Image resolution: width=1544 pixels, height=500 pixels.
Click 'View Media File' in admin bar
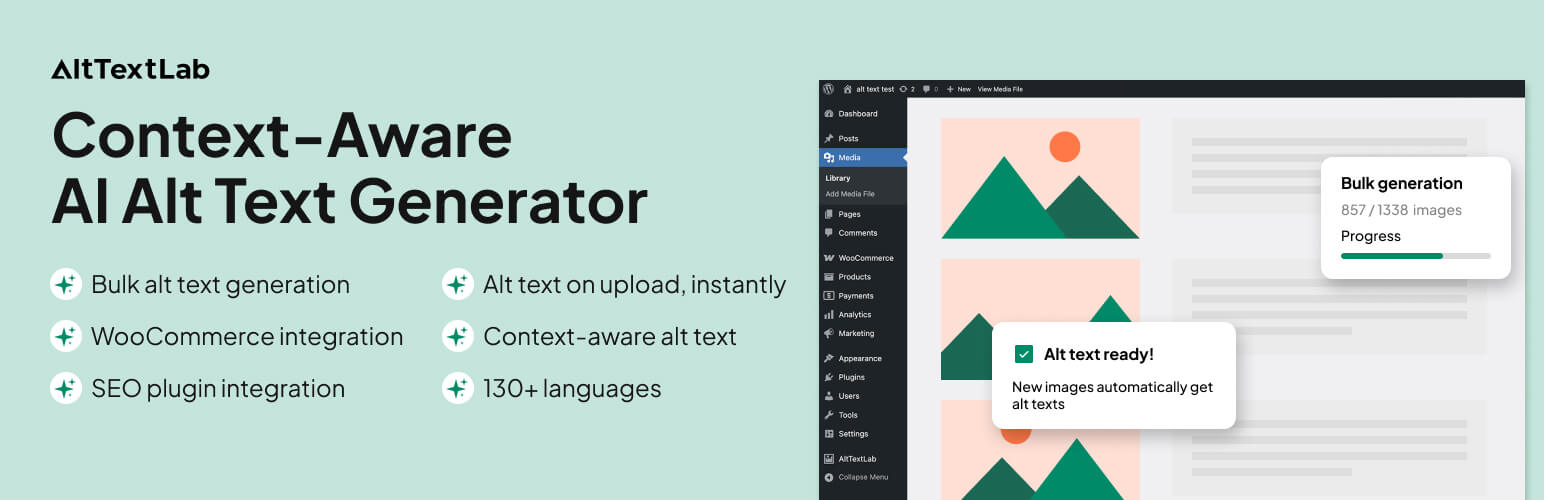coord(1000,89)
